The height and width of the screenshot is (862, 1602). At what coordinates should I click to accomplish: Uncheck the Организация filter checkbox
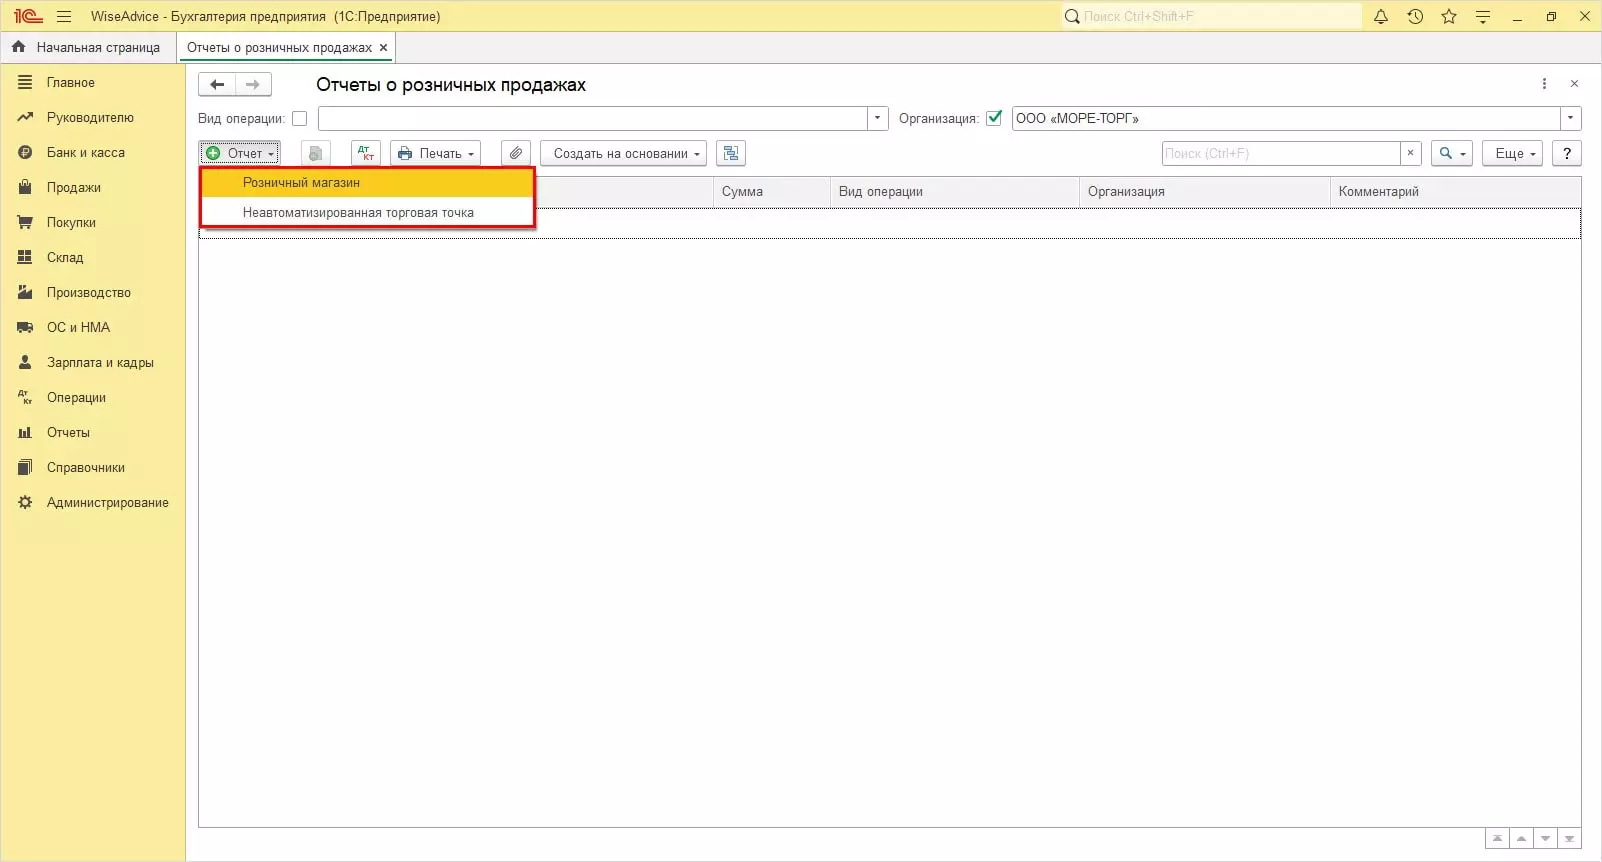[x=994, y=118]
